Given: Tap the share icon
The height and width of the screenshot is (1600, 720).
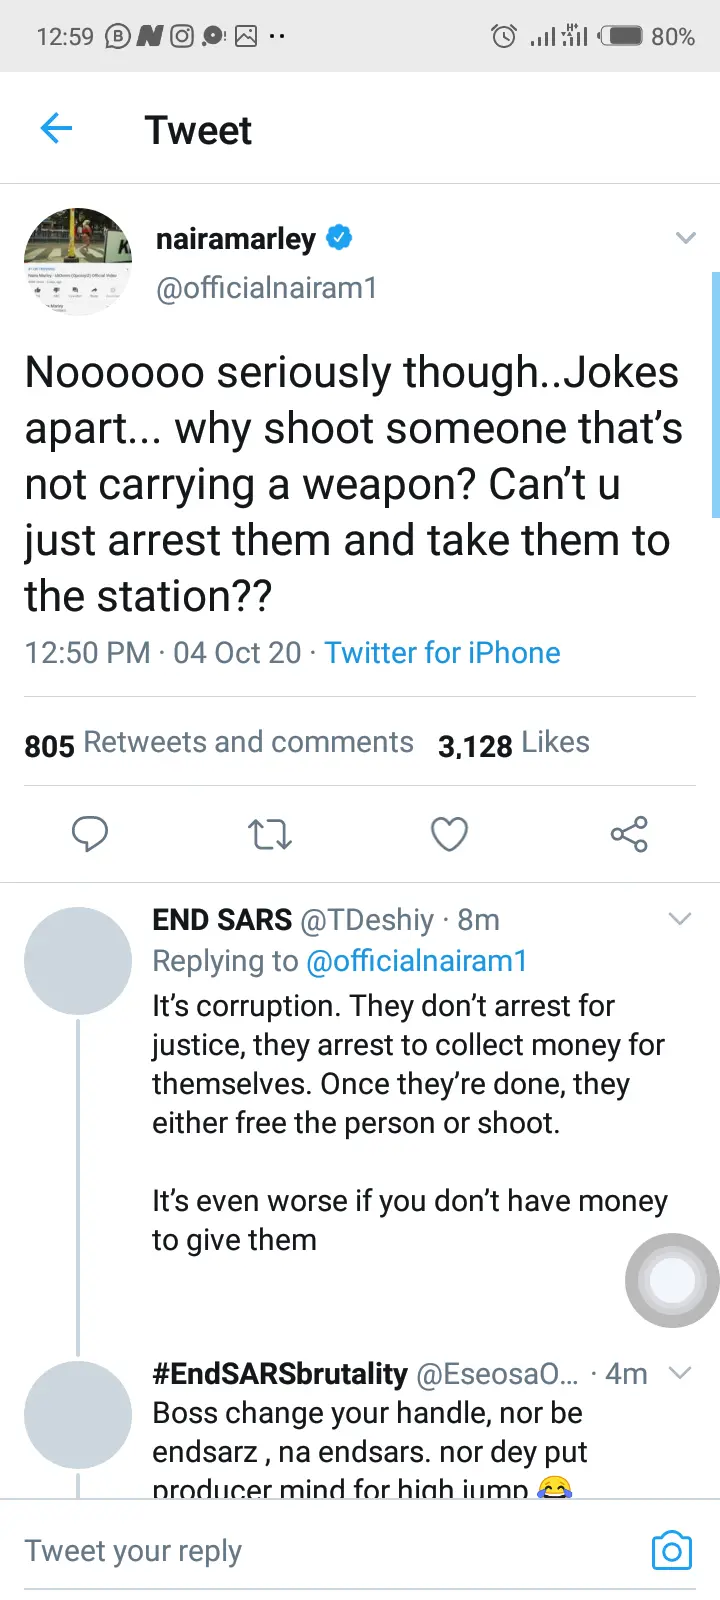Looking at the screenshot, I should coord(629,834).
